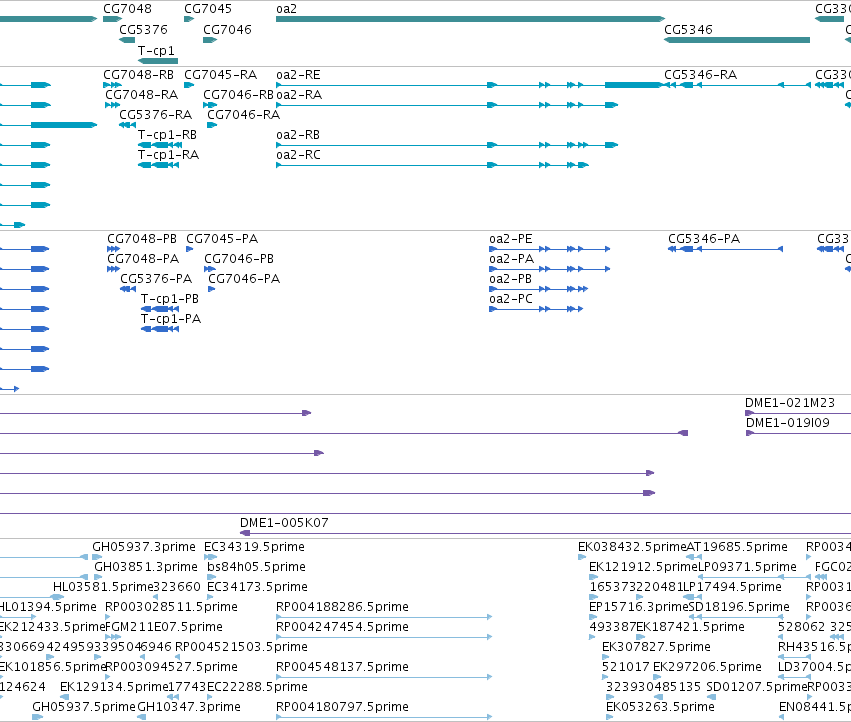Screen dimensions: 851x722
Task: Select the DME1-019I09 BAC label
Action: coord(788,423)
